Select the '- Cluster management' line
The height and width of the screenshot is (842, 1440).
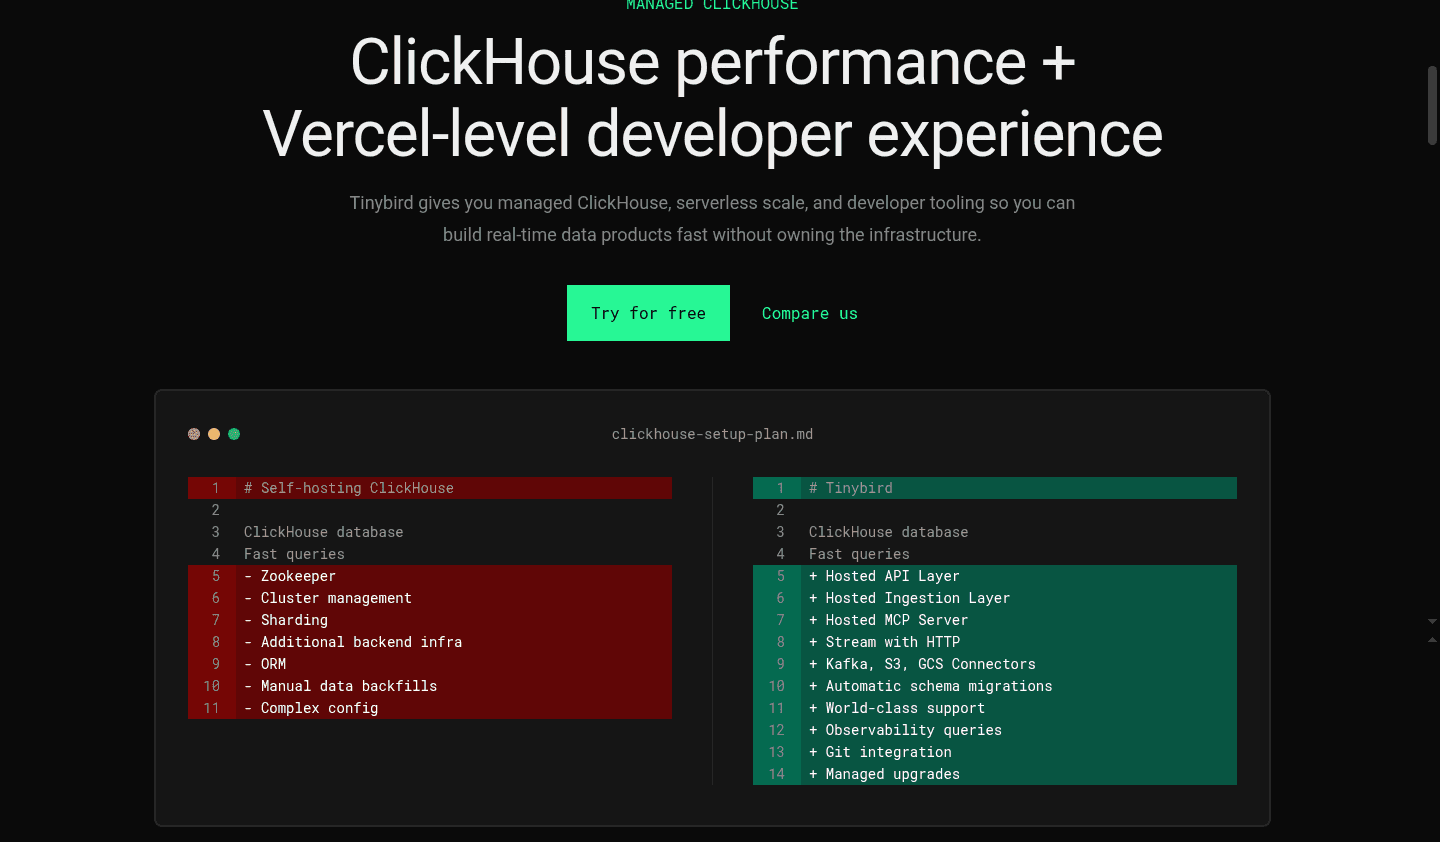tap(430, 598)
